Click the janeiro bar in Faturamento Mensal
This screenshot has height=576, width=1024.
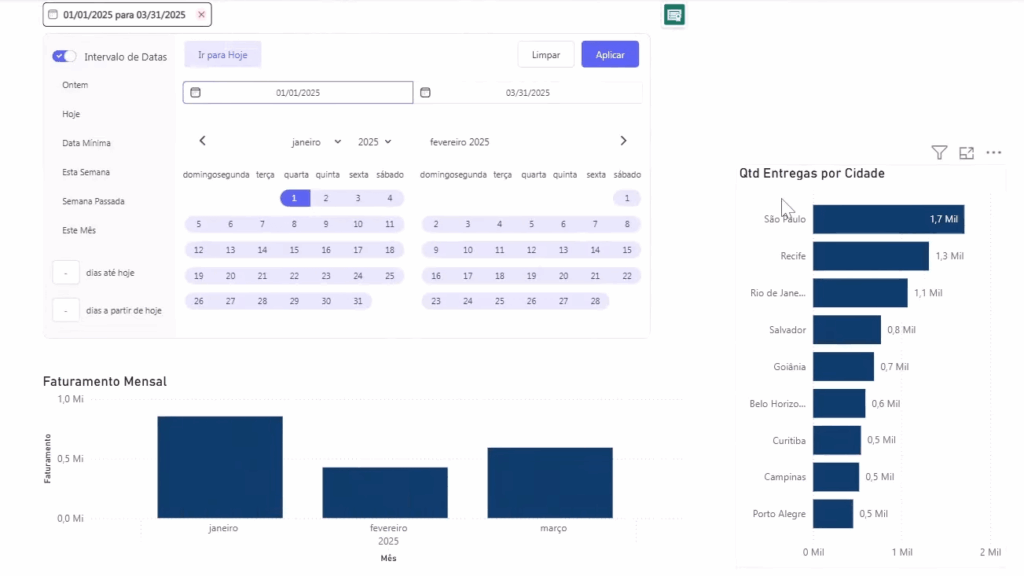220,468
